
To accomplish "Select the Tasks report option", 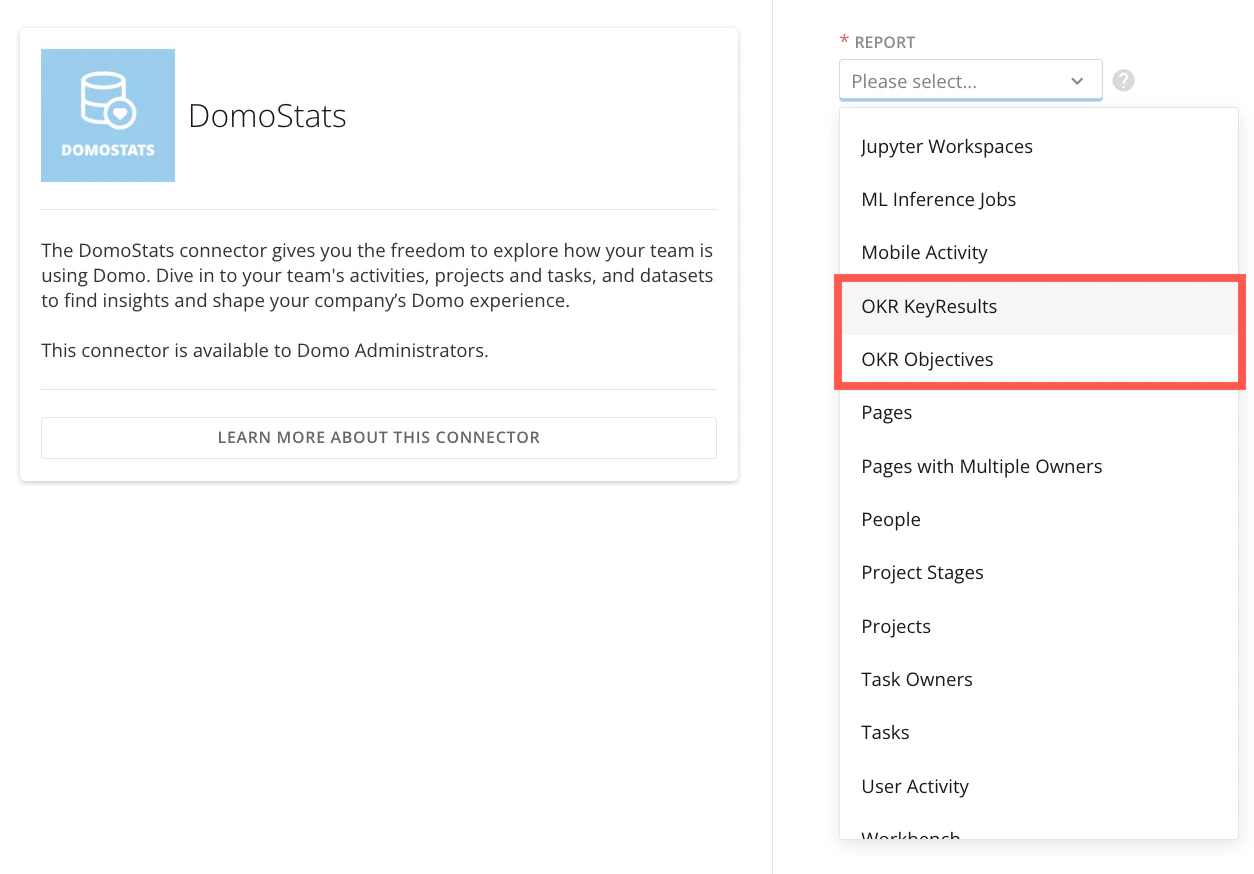I will coord(1038,732).
